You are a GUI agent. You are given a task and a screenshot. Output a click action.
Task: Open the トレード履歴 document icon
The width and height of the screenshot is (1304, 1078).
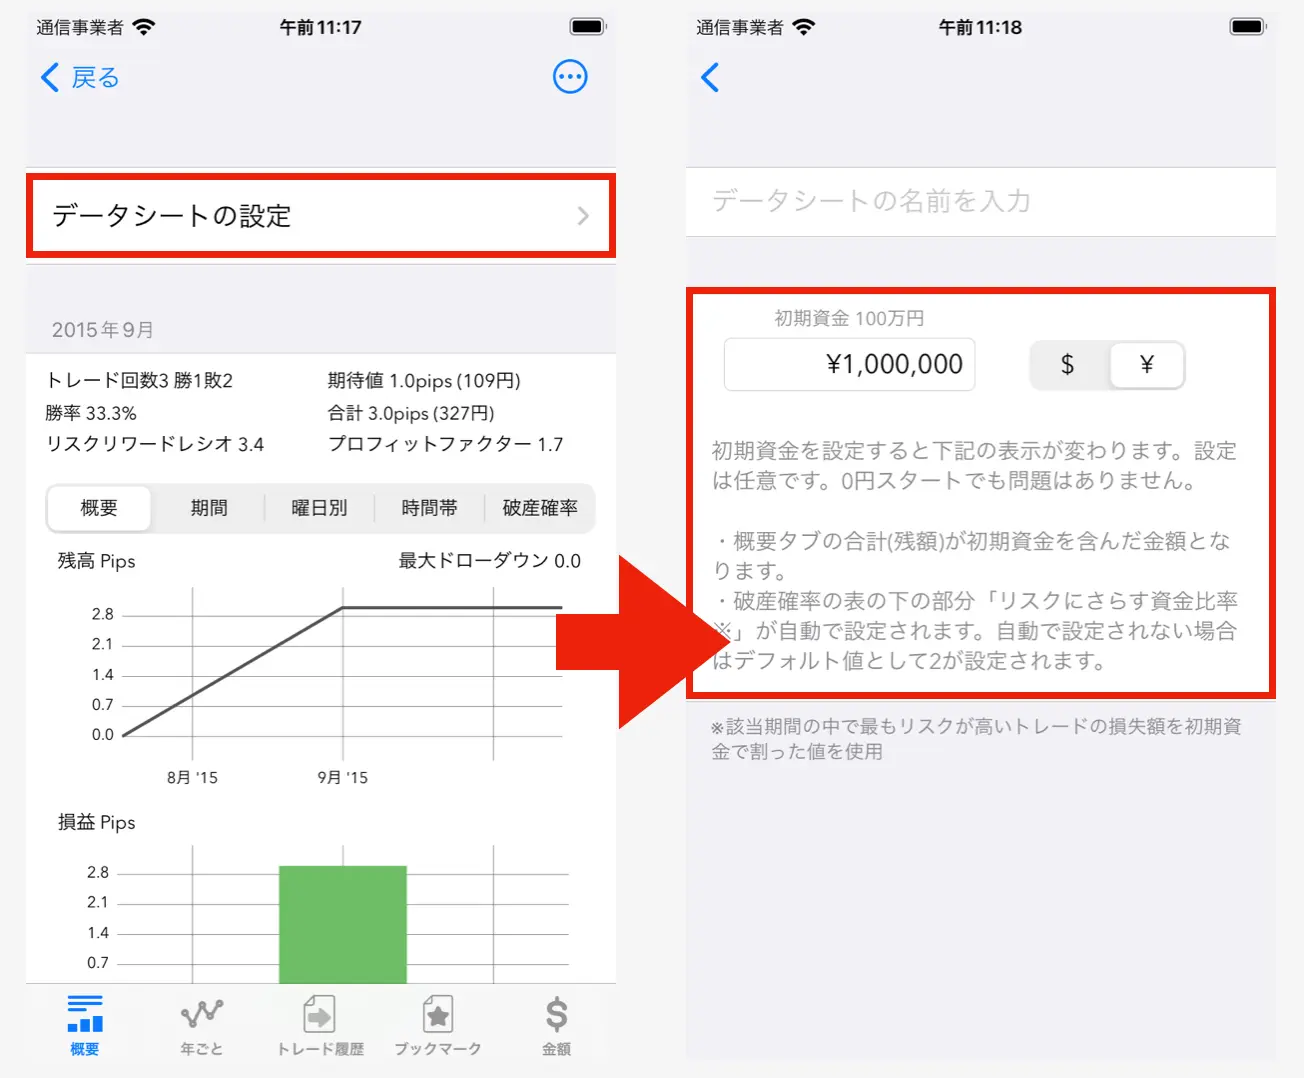point(319,1014)
